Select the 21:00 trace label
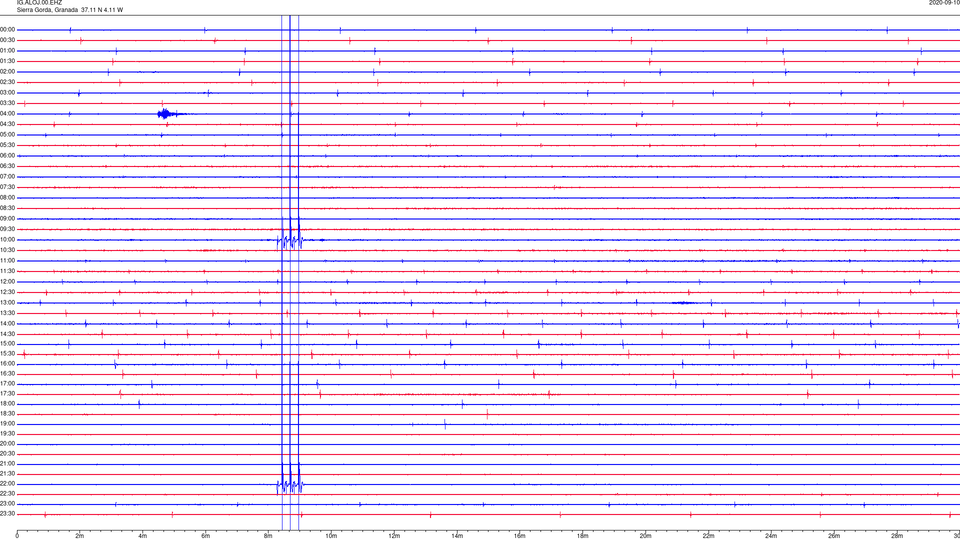Image resolution: width=960 pixels, height=540 pixels. coord(8,464)
